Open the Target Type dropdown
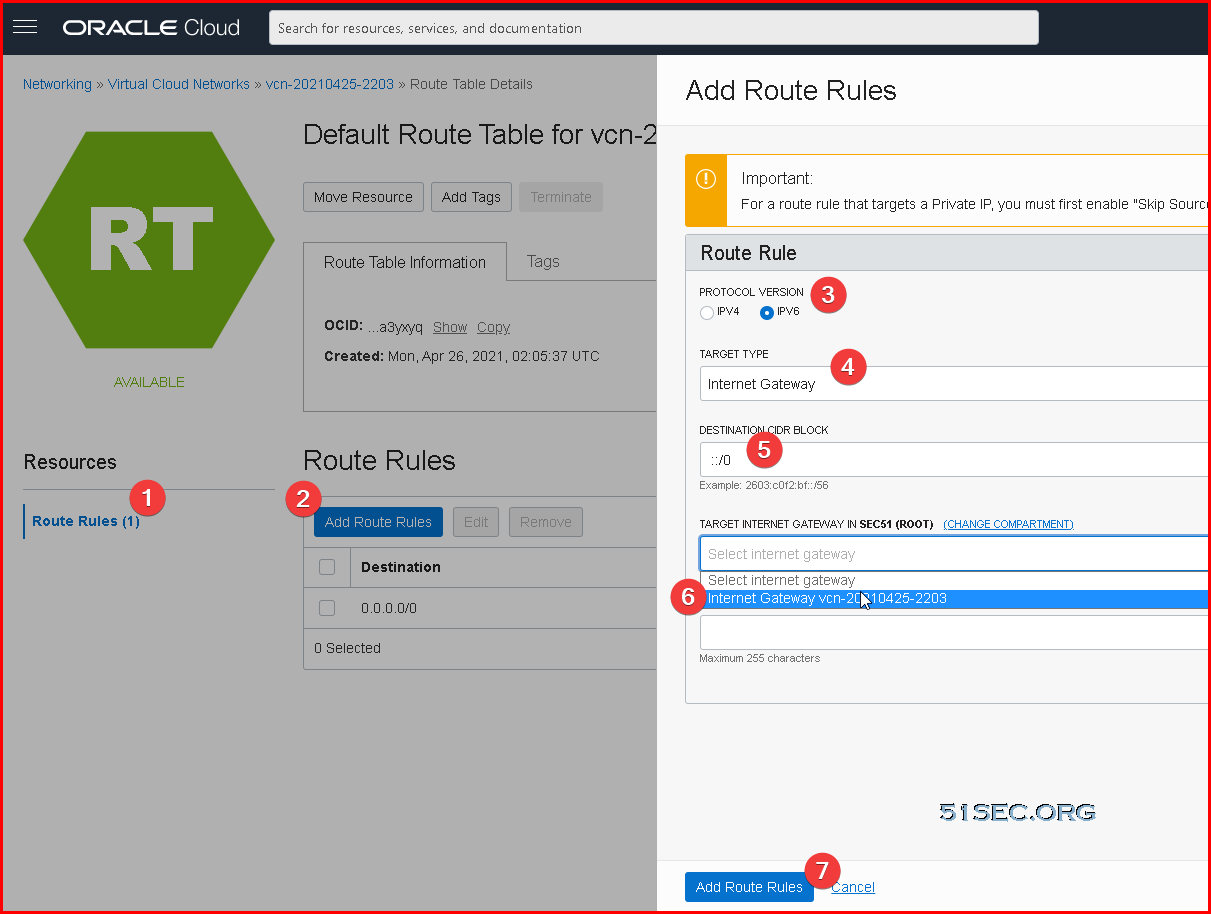 coord(954,384)
